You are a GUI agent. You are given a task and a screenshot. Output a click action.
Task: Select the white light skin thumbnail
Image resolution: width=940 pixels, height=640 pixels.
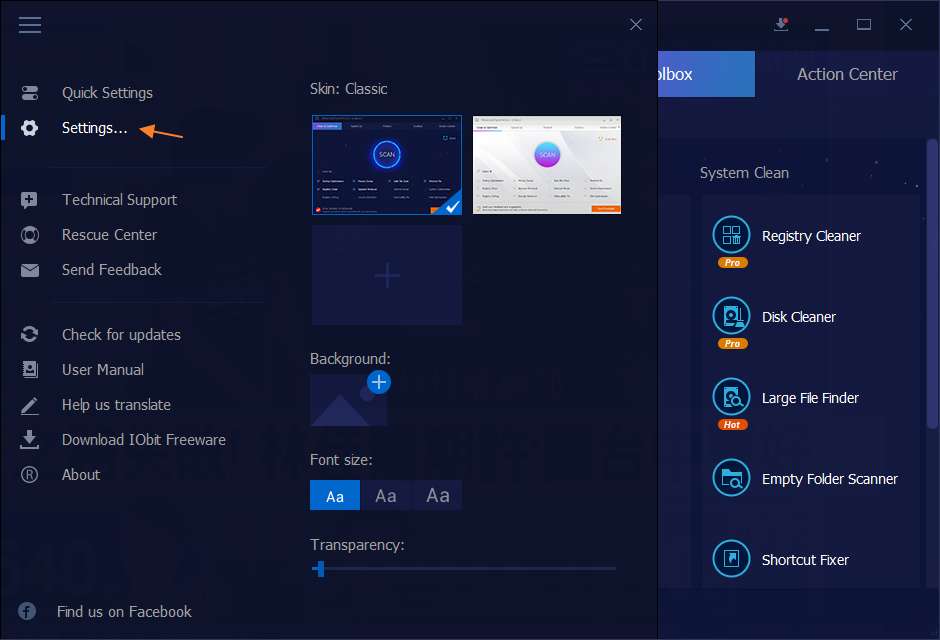click(x=547, y=165)
